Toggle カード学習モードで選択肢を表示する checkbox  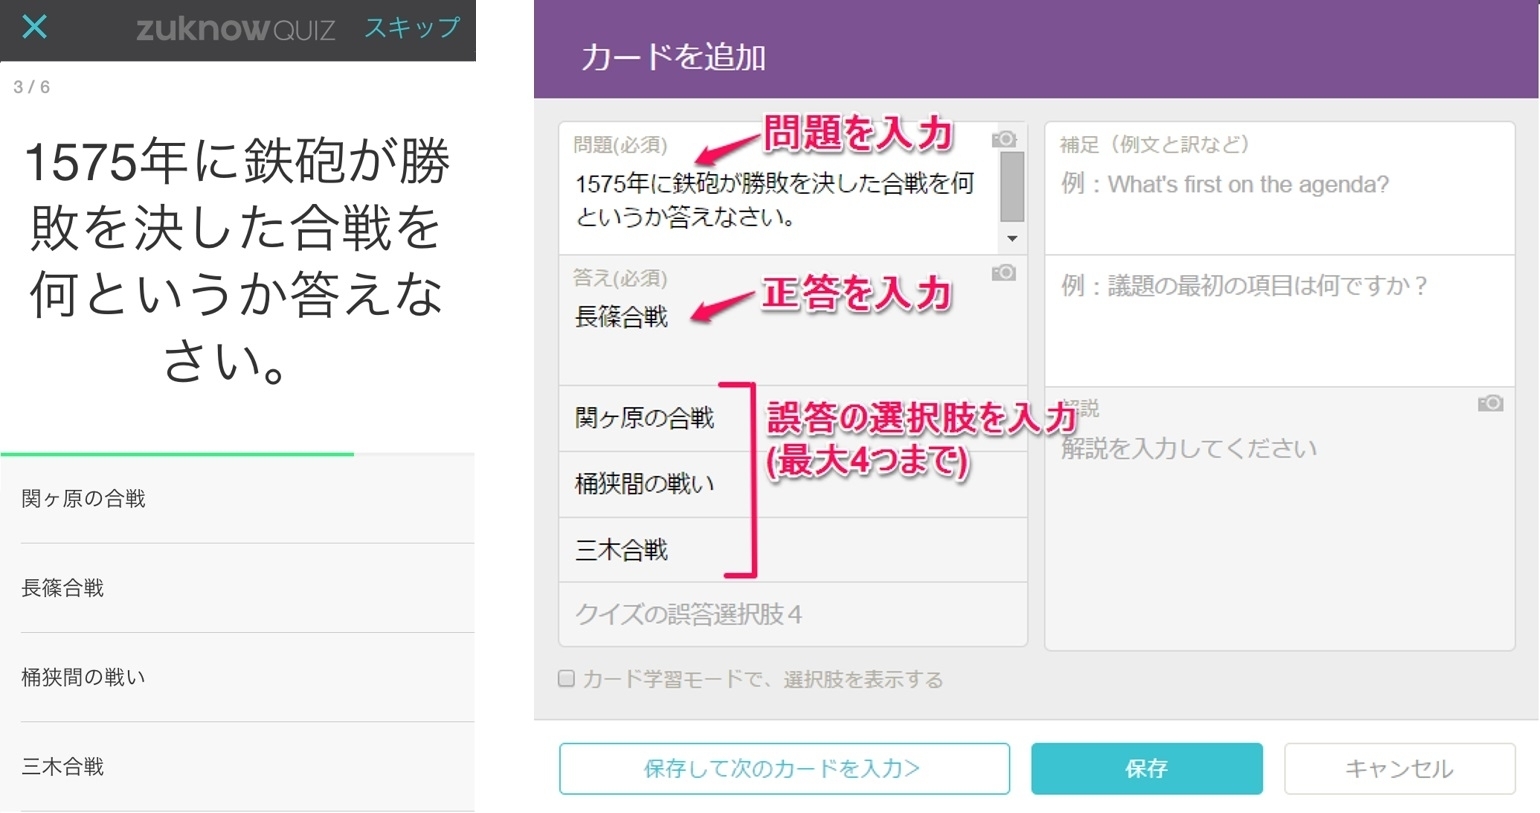click(567, 679)
